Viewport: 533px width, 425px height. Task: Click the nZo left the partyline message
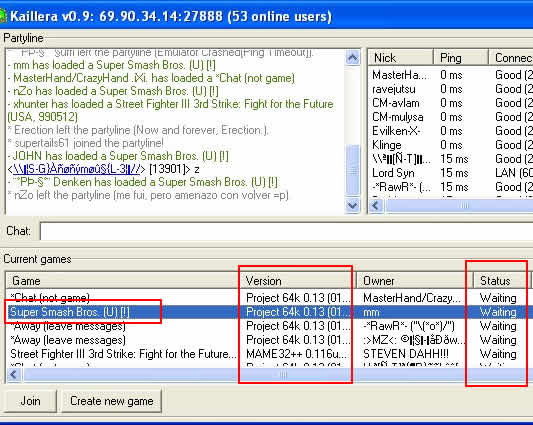click(148, 195)
